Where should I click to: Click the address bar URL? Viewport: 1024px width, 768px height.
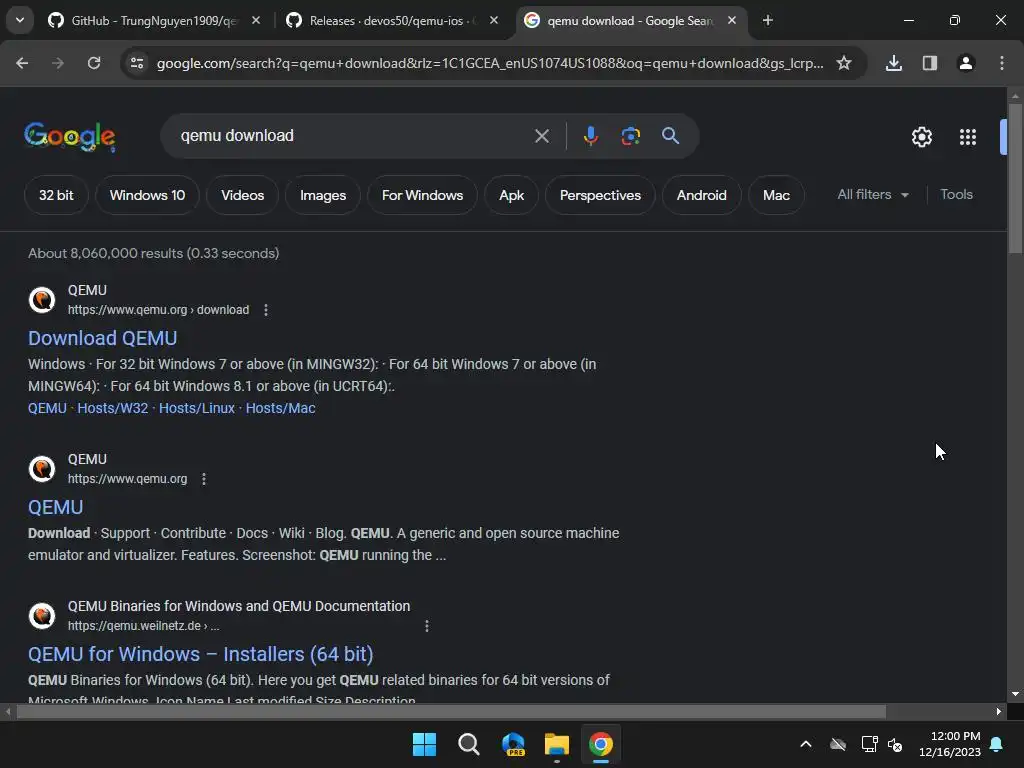coord(490,63)
